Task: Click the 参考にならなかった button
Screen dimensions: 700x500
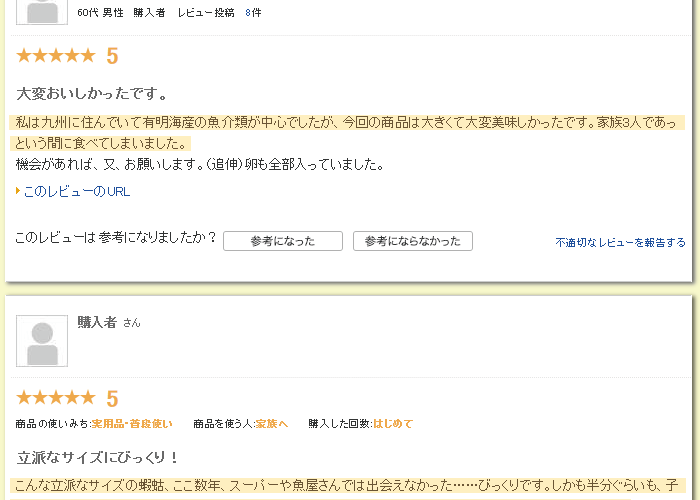Action: tap(413, 241)
